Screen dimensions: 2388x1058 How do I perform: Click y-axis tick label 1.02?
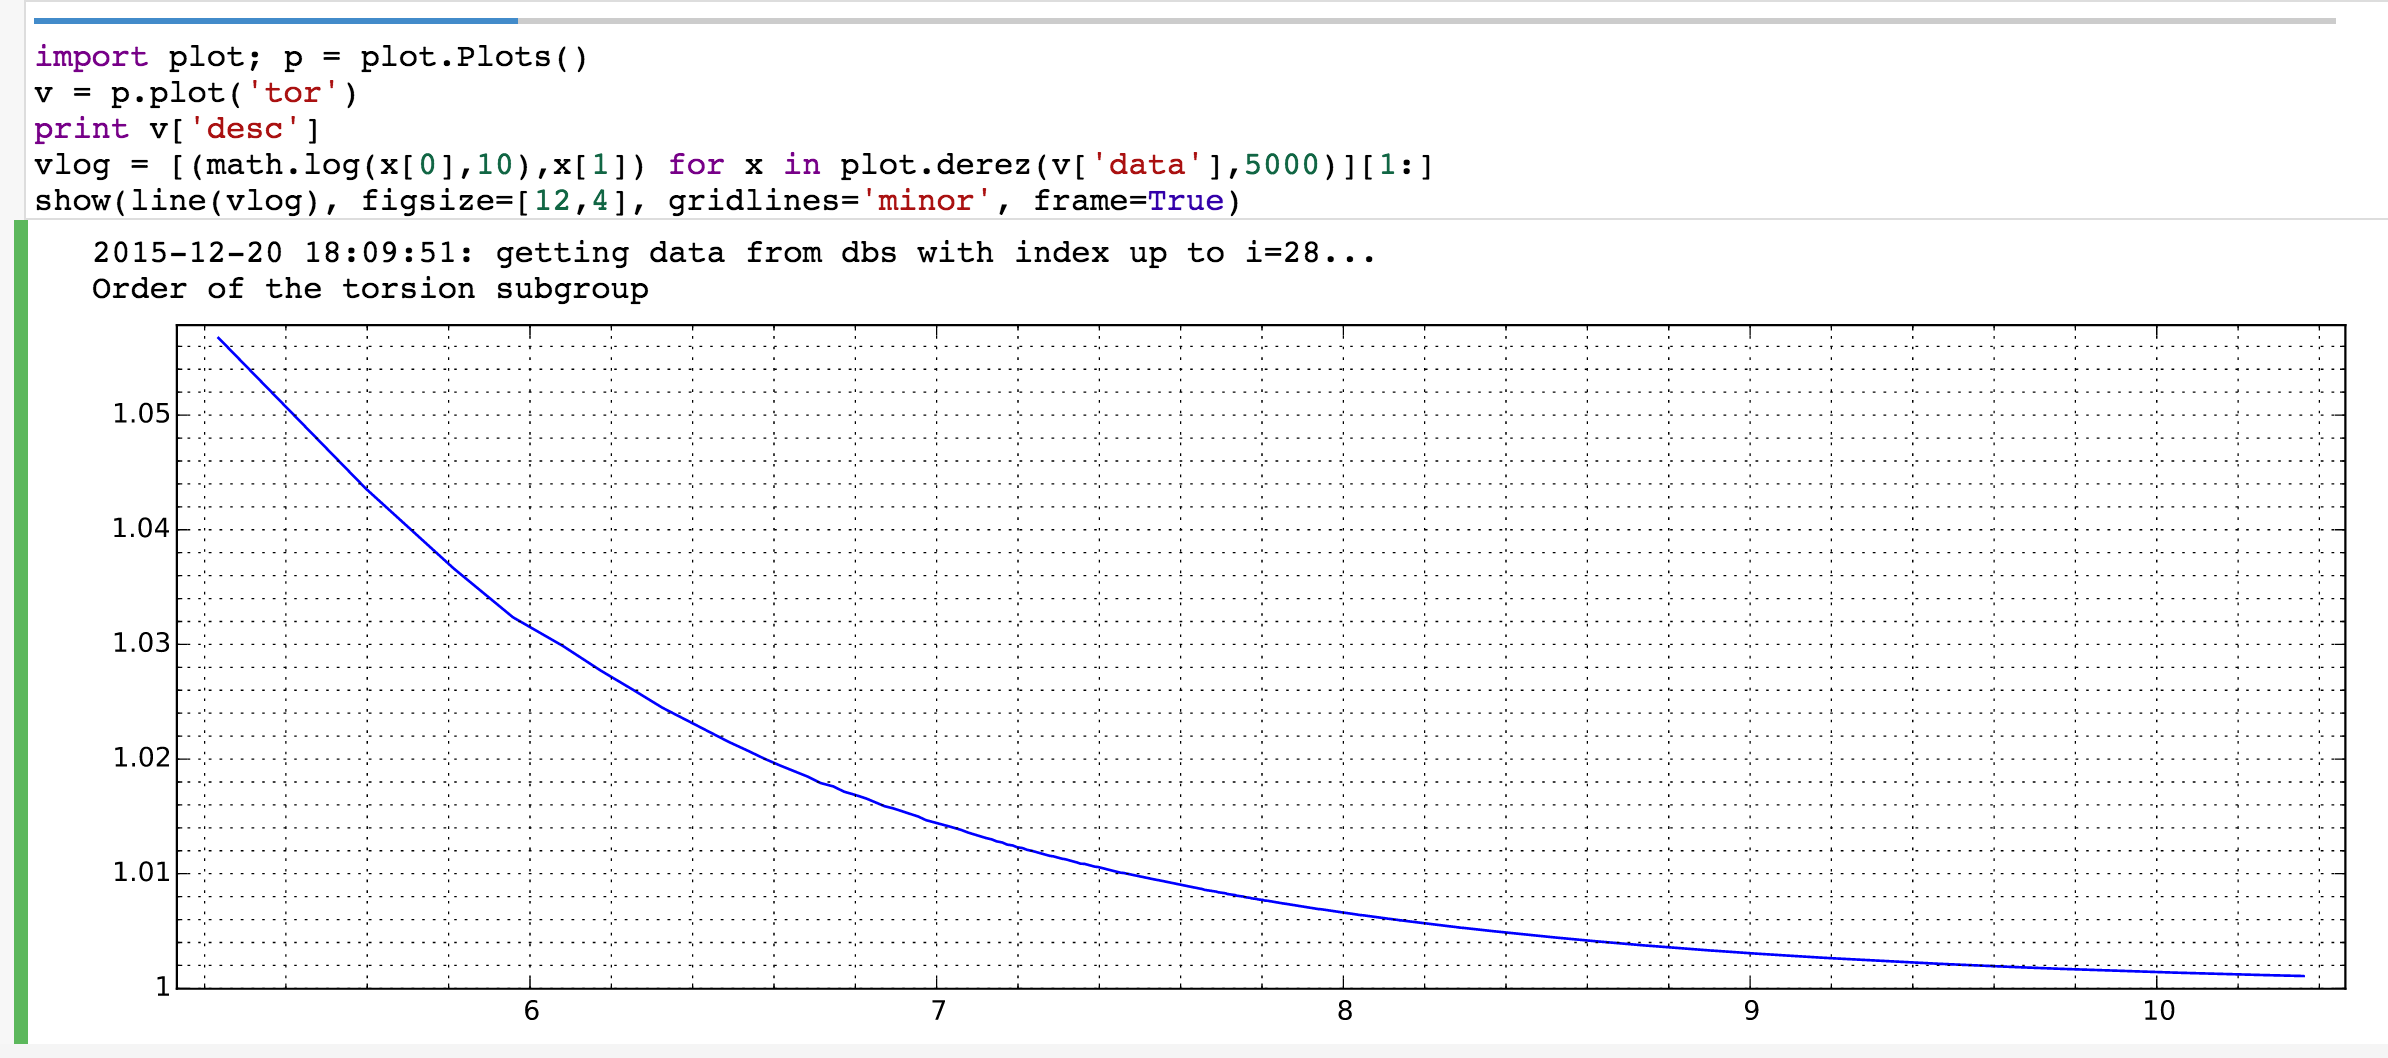(141, 758)
